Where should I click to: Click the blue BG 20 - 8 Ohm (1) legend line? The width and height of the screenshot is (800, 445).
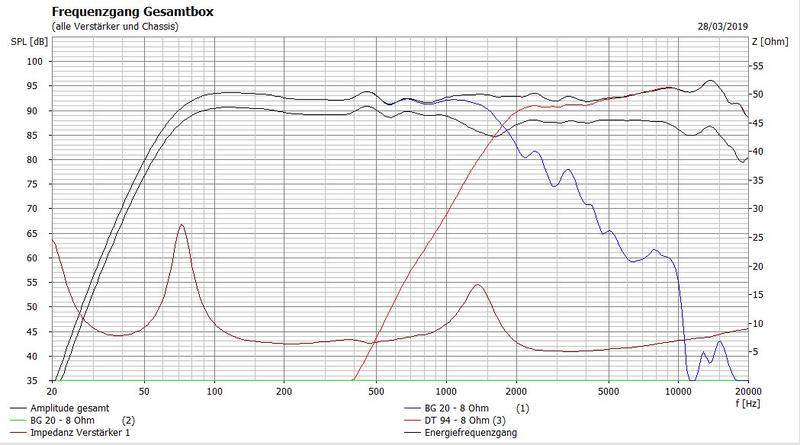click(x=412, y=408)
